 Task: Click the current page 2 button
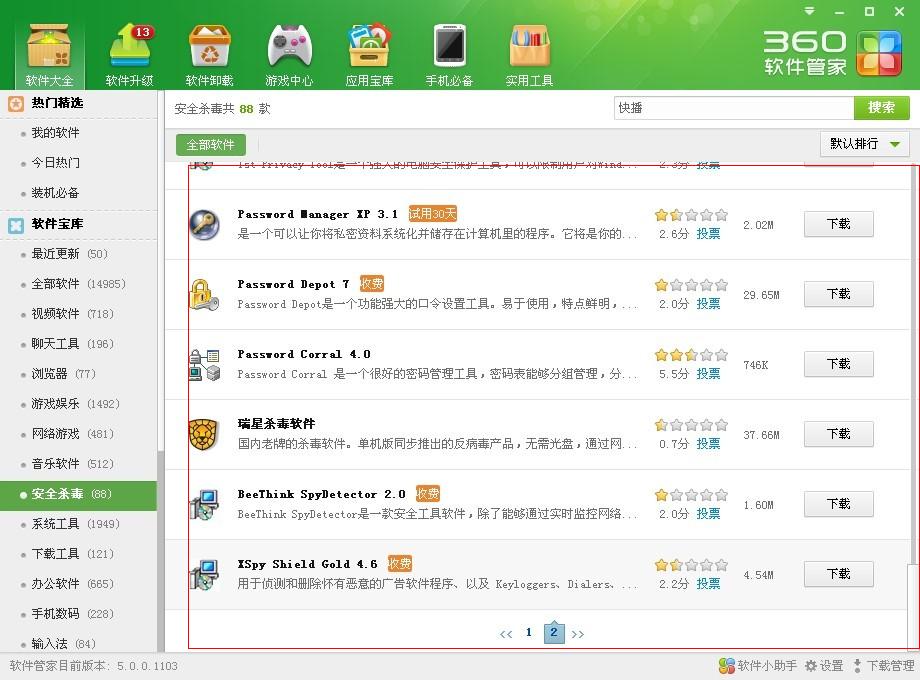[554, 632]
